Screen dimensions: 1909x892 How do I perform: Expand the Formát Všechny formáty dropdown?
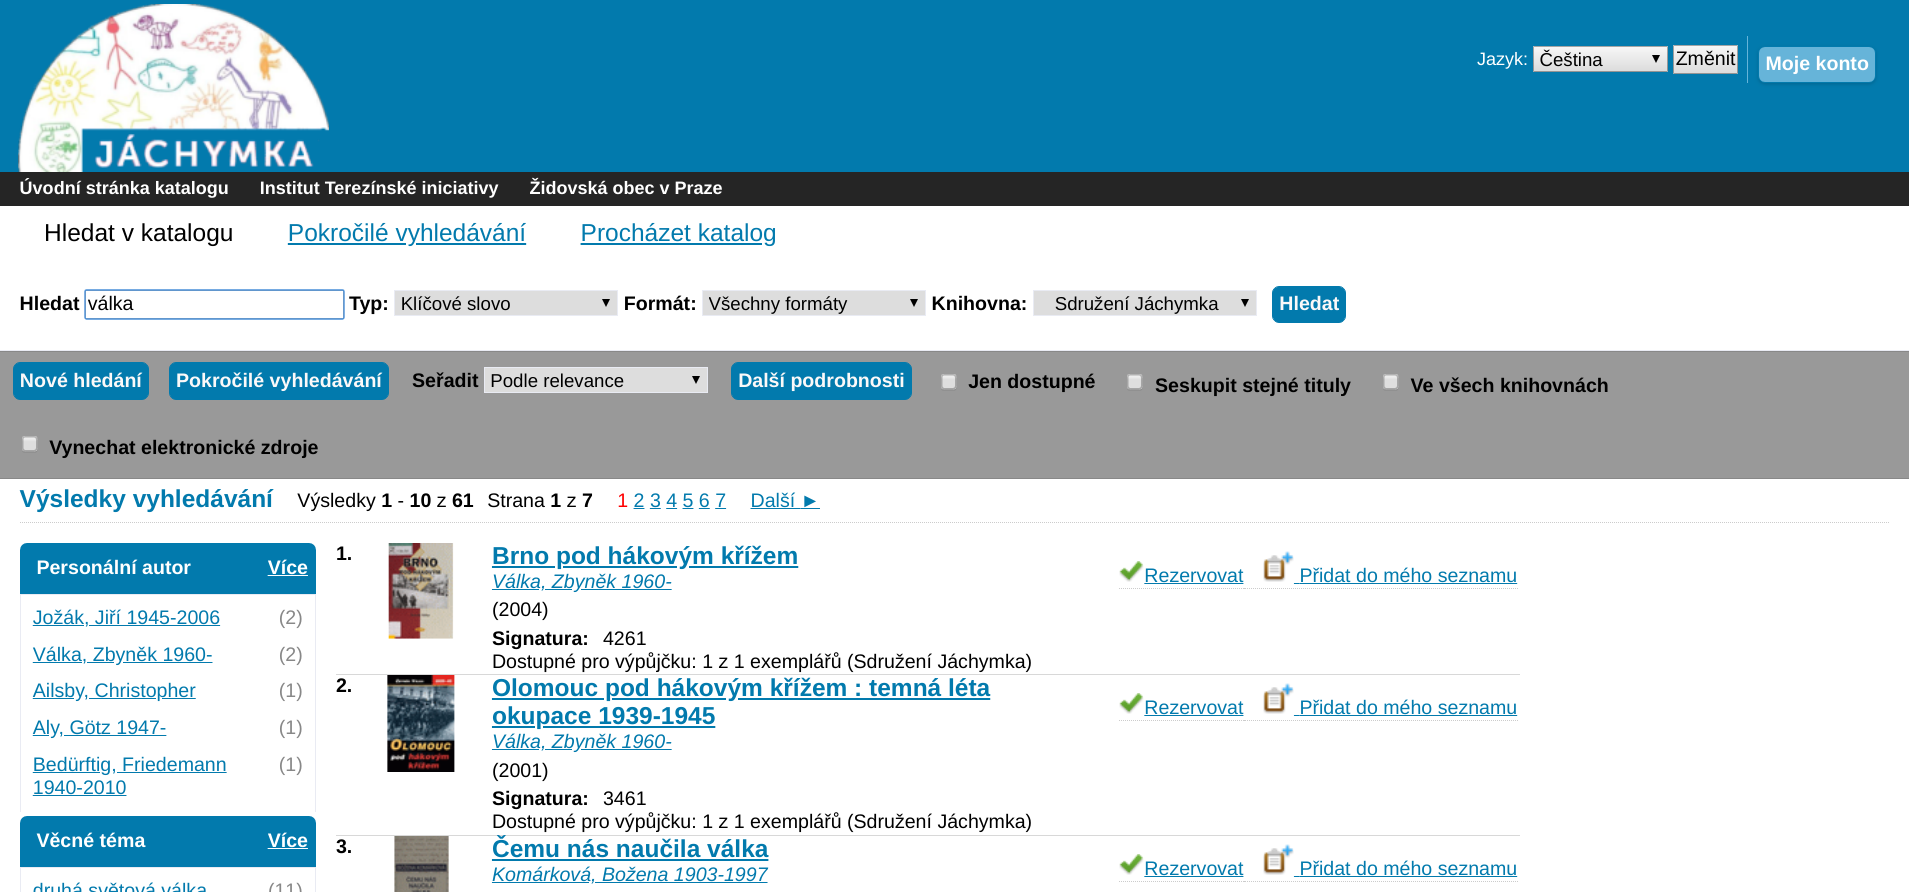(812, 303)
